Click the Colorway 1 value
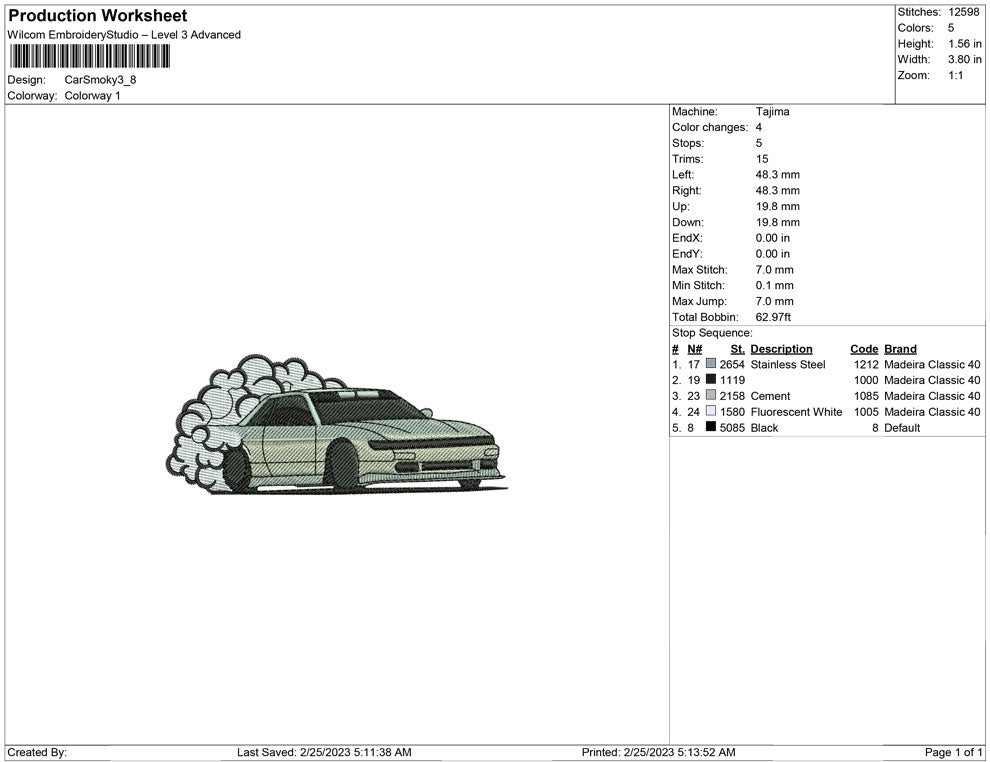Image resolution: width=990 pixels, height=762 pixels. (92, 96)
